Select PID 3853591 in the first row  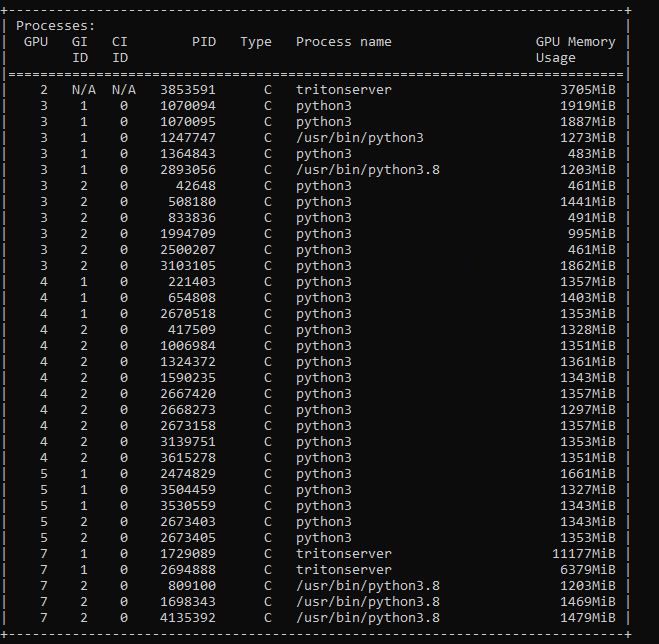188,90
